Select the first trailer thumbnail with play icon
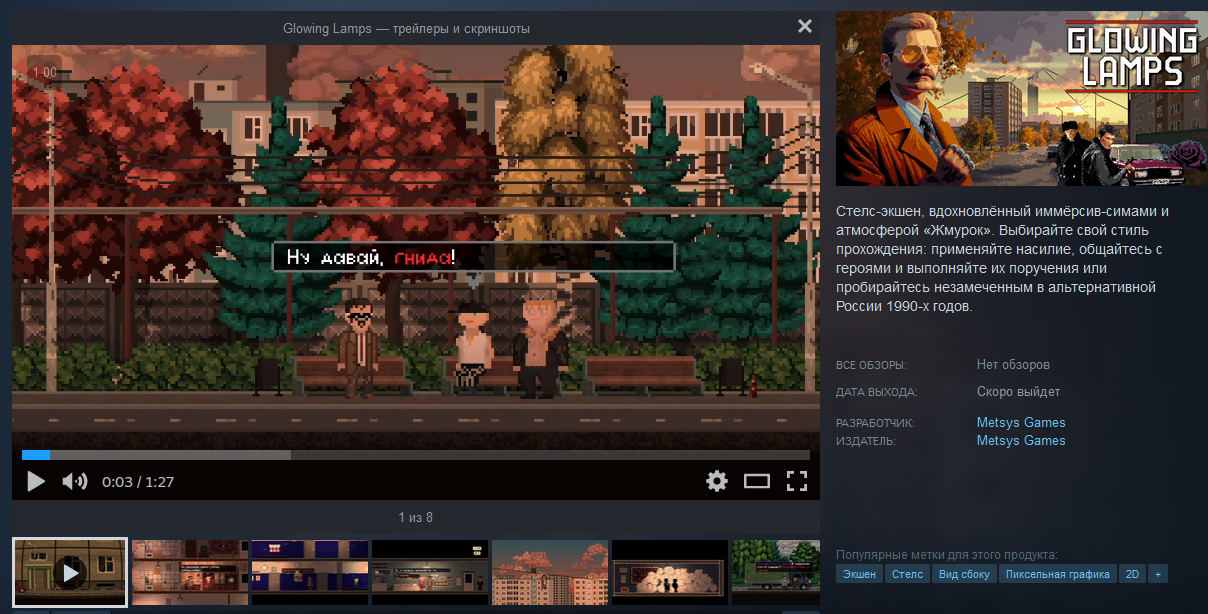The width and height of the screenshot is (1208, 614). [70, 573]
